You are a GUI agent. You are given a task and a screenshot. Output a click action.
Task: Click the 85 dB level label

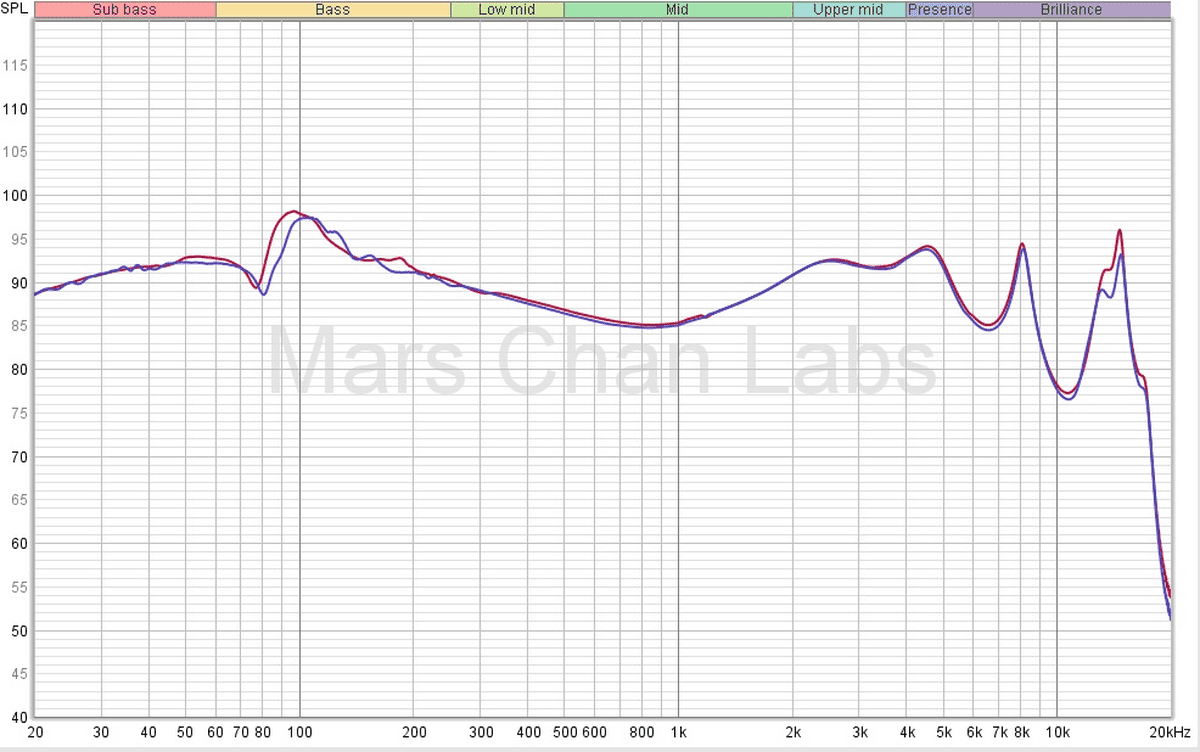pos(18,327)
